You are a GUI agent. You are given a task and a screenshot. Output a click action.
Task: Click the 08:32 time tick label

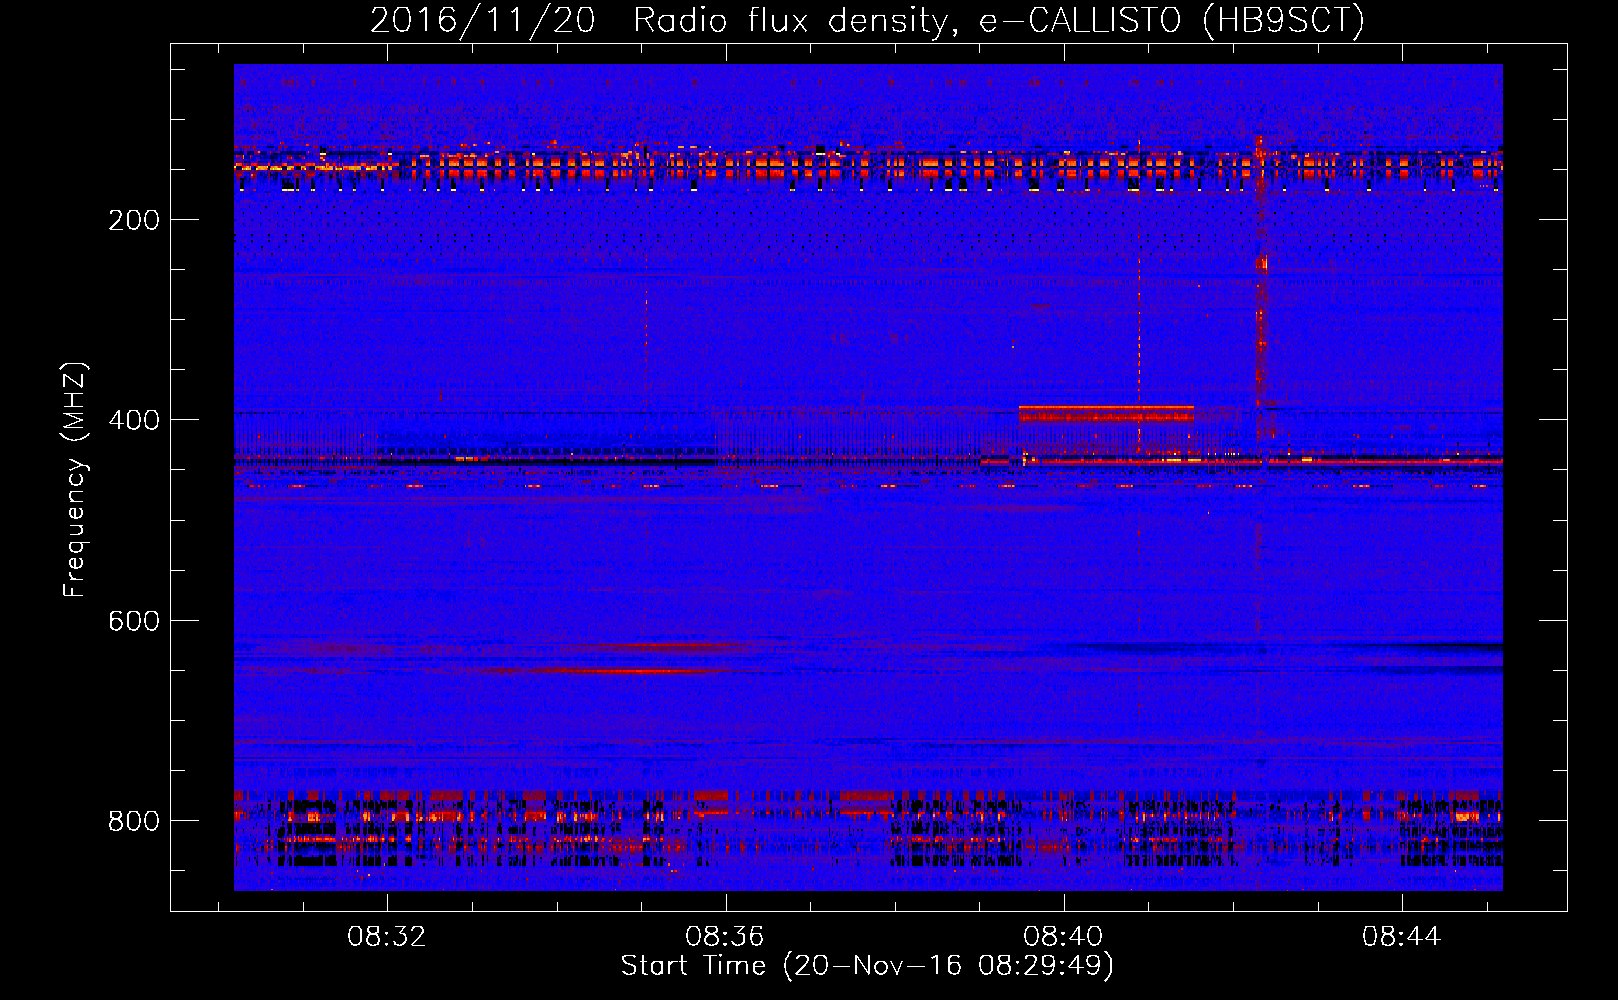(x=387, y=937)
